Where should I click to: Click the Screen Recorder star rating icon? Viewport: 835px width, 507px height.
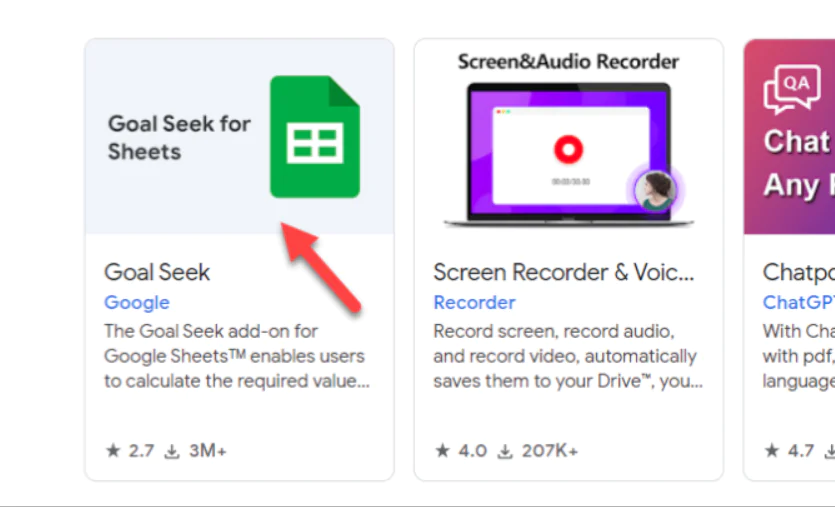point(442,451)
